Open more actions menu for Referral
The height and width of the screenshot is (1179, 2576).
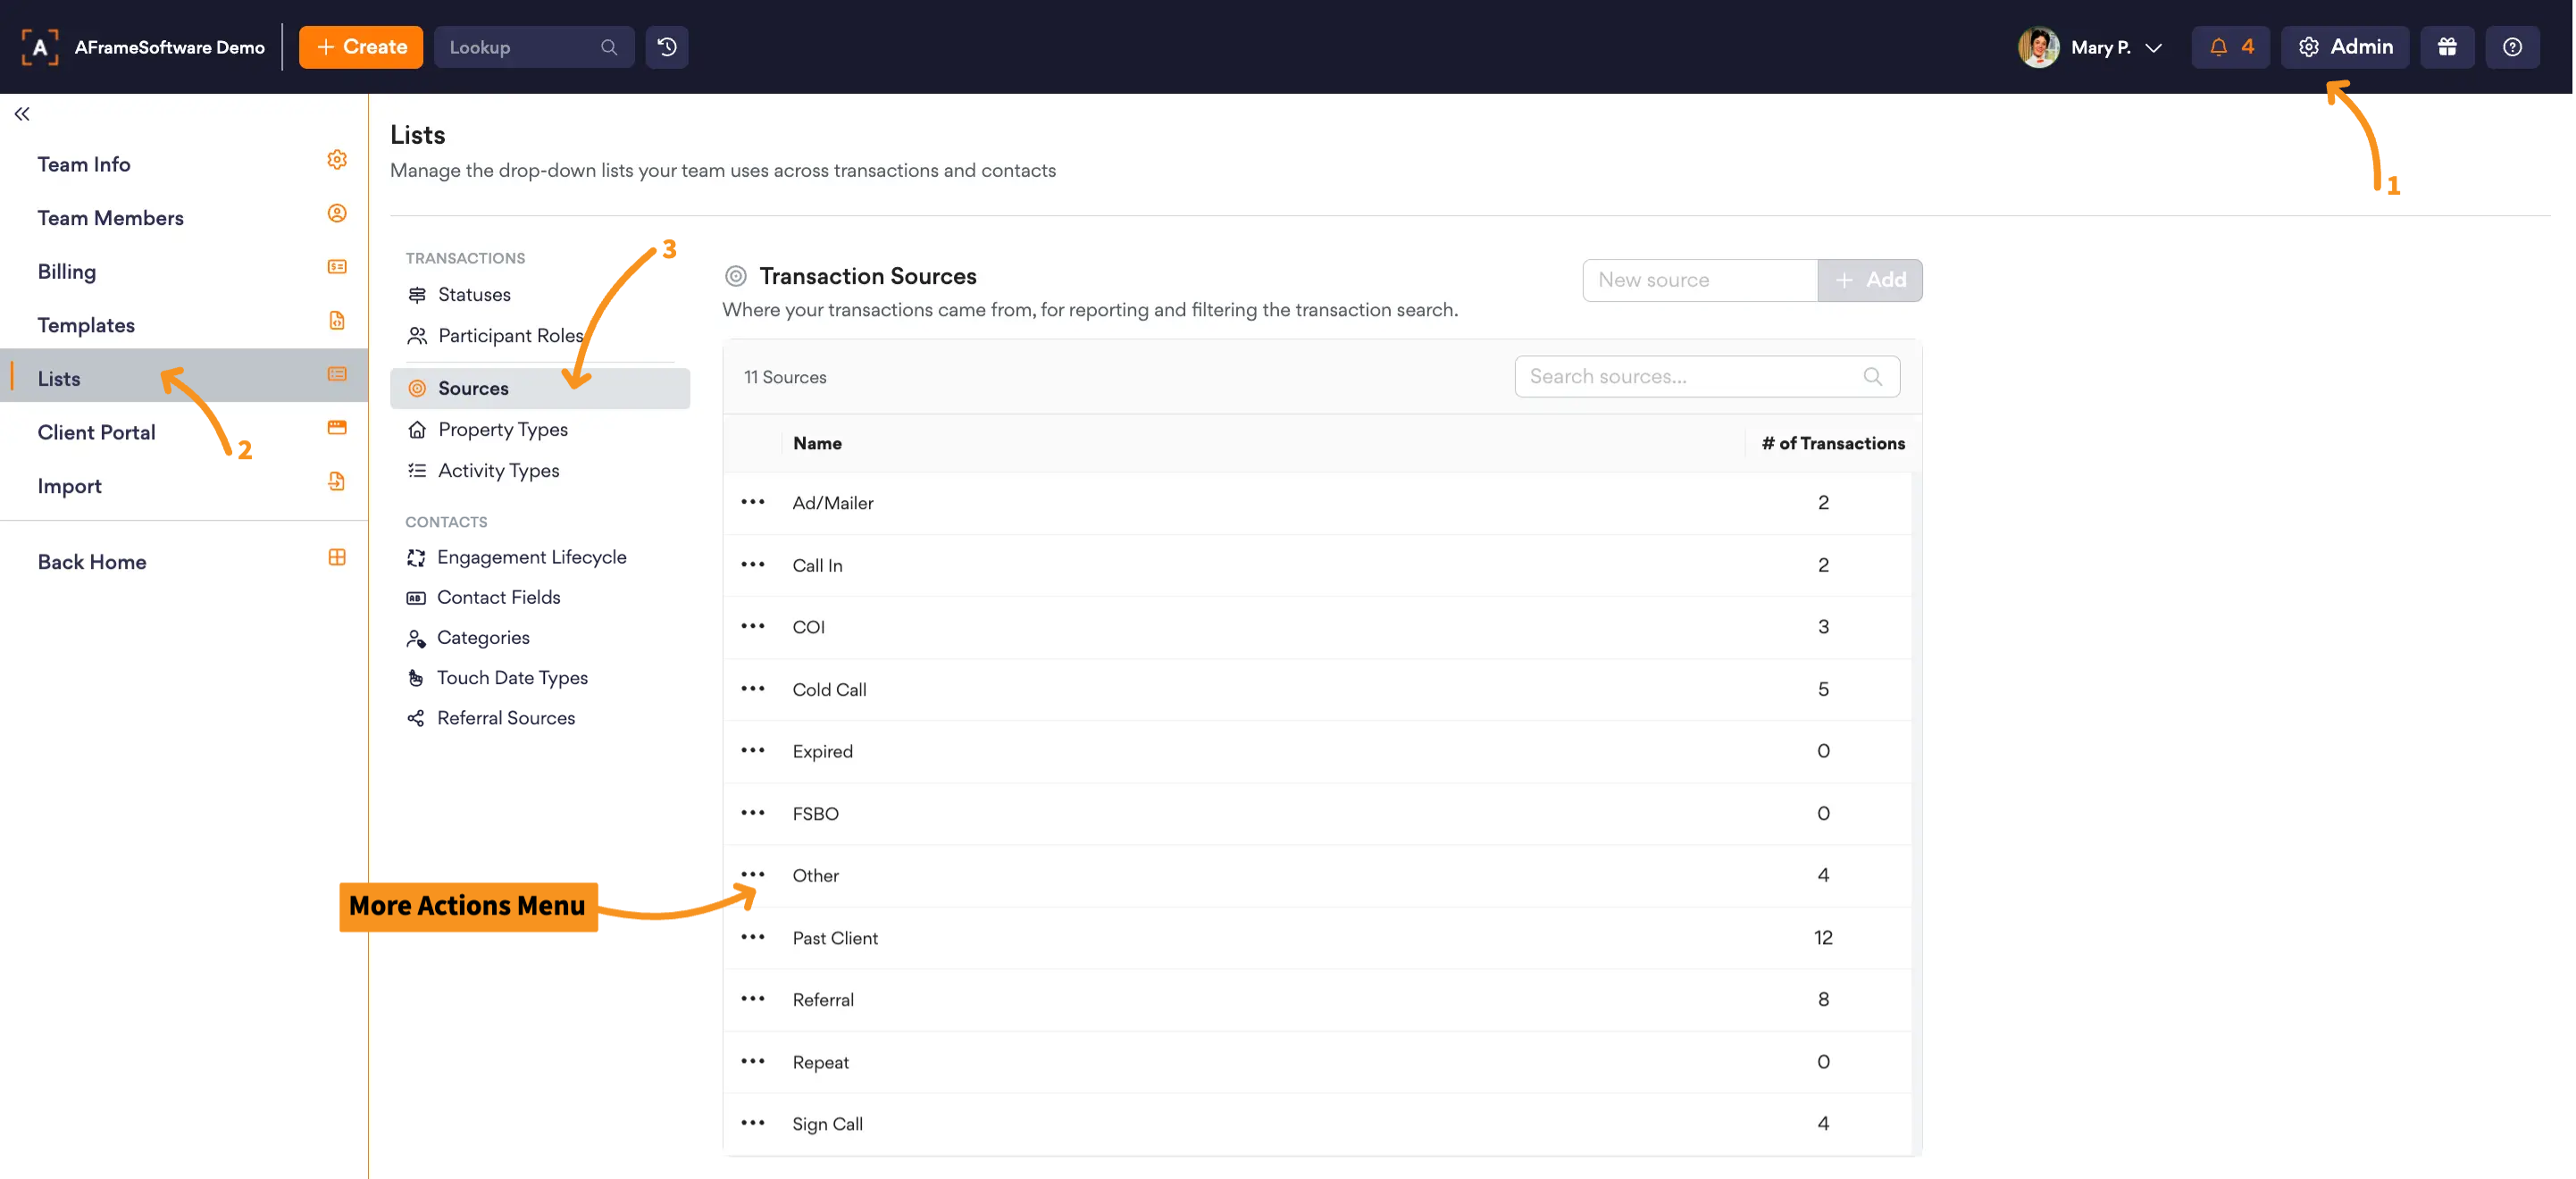pyautogui.click(x=753, y=999)
